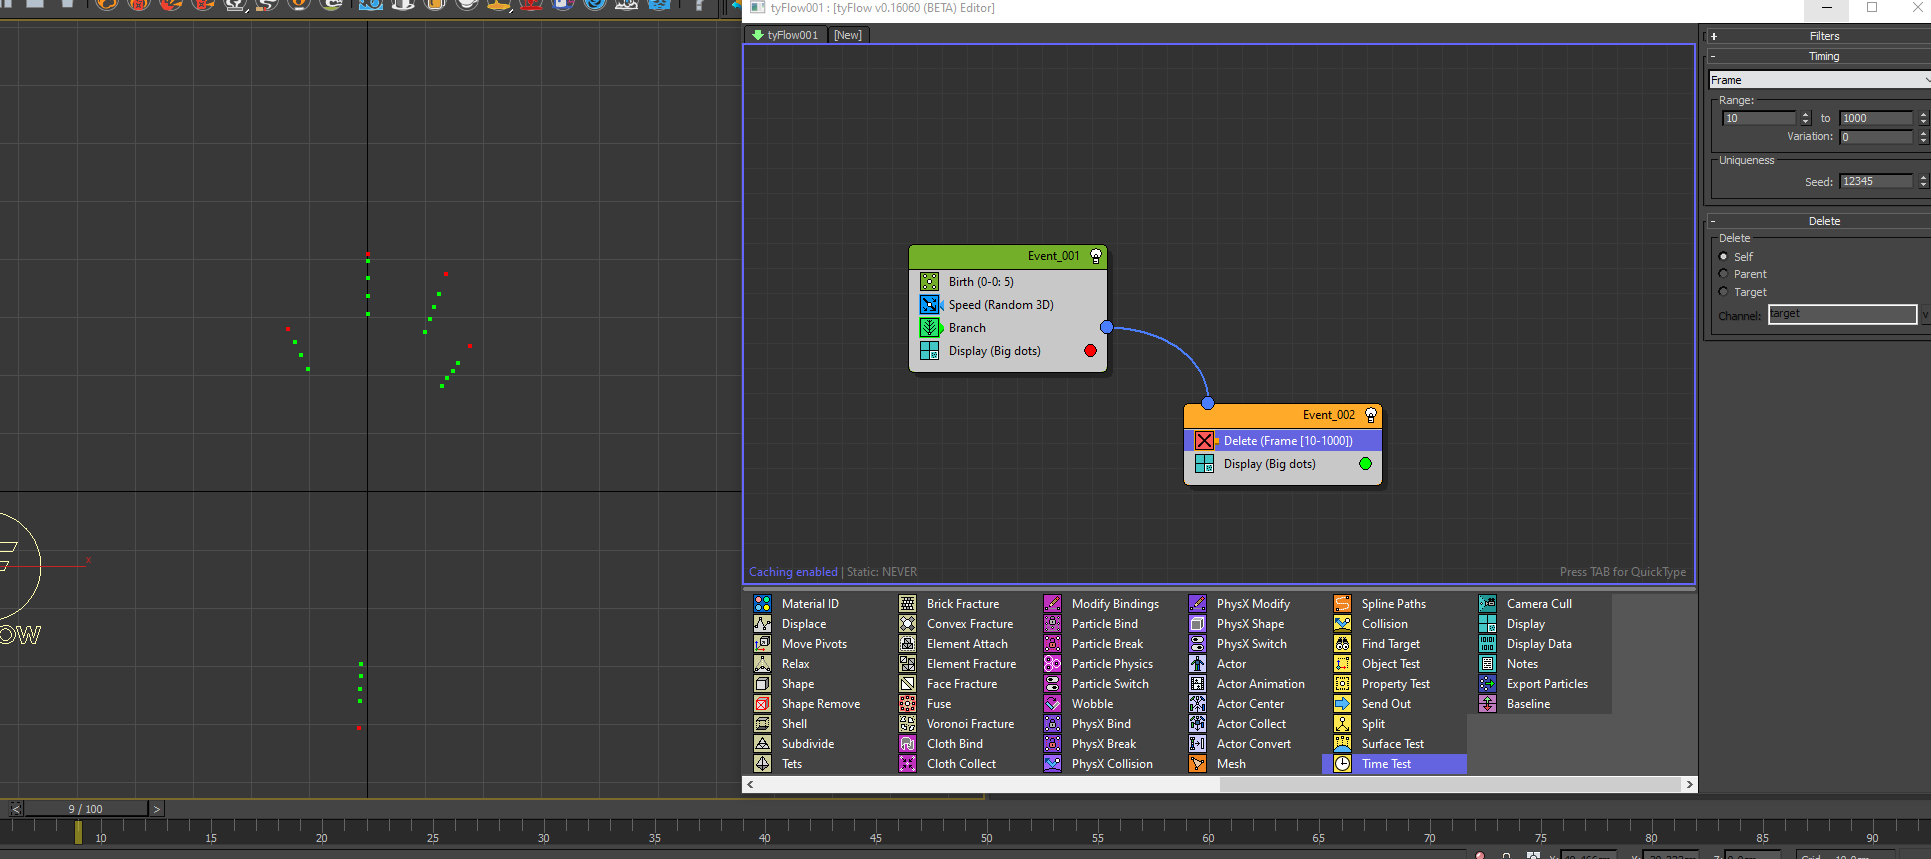
Task: Select the Speed operator icon in Event_001
Action: 930,305
